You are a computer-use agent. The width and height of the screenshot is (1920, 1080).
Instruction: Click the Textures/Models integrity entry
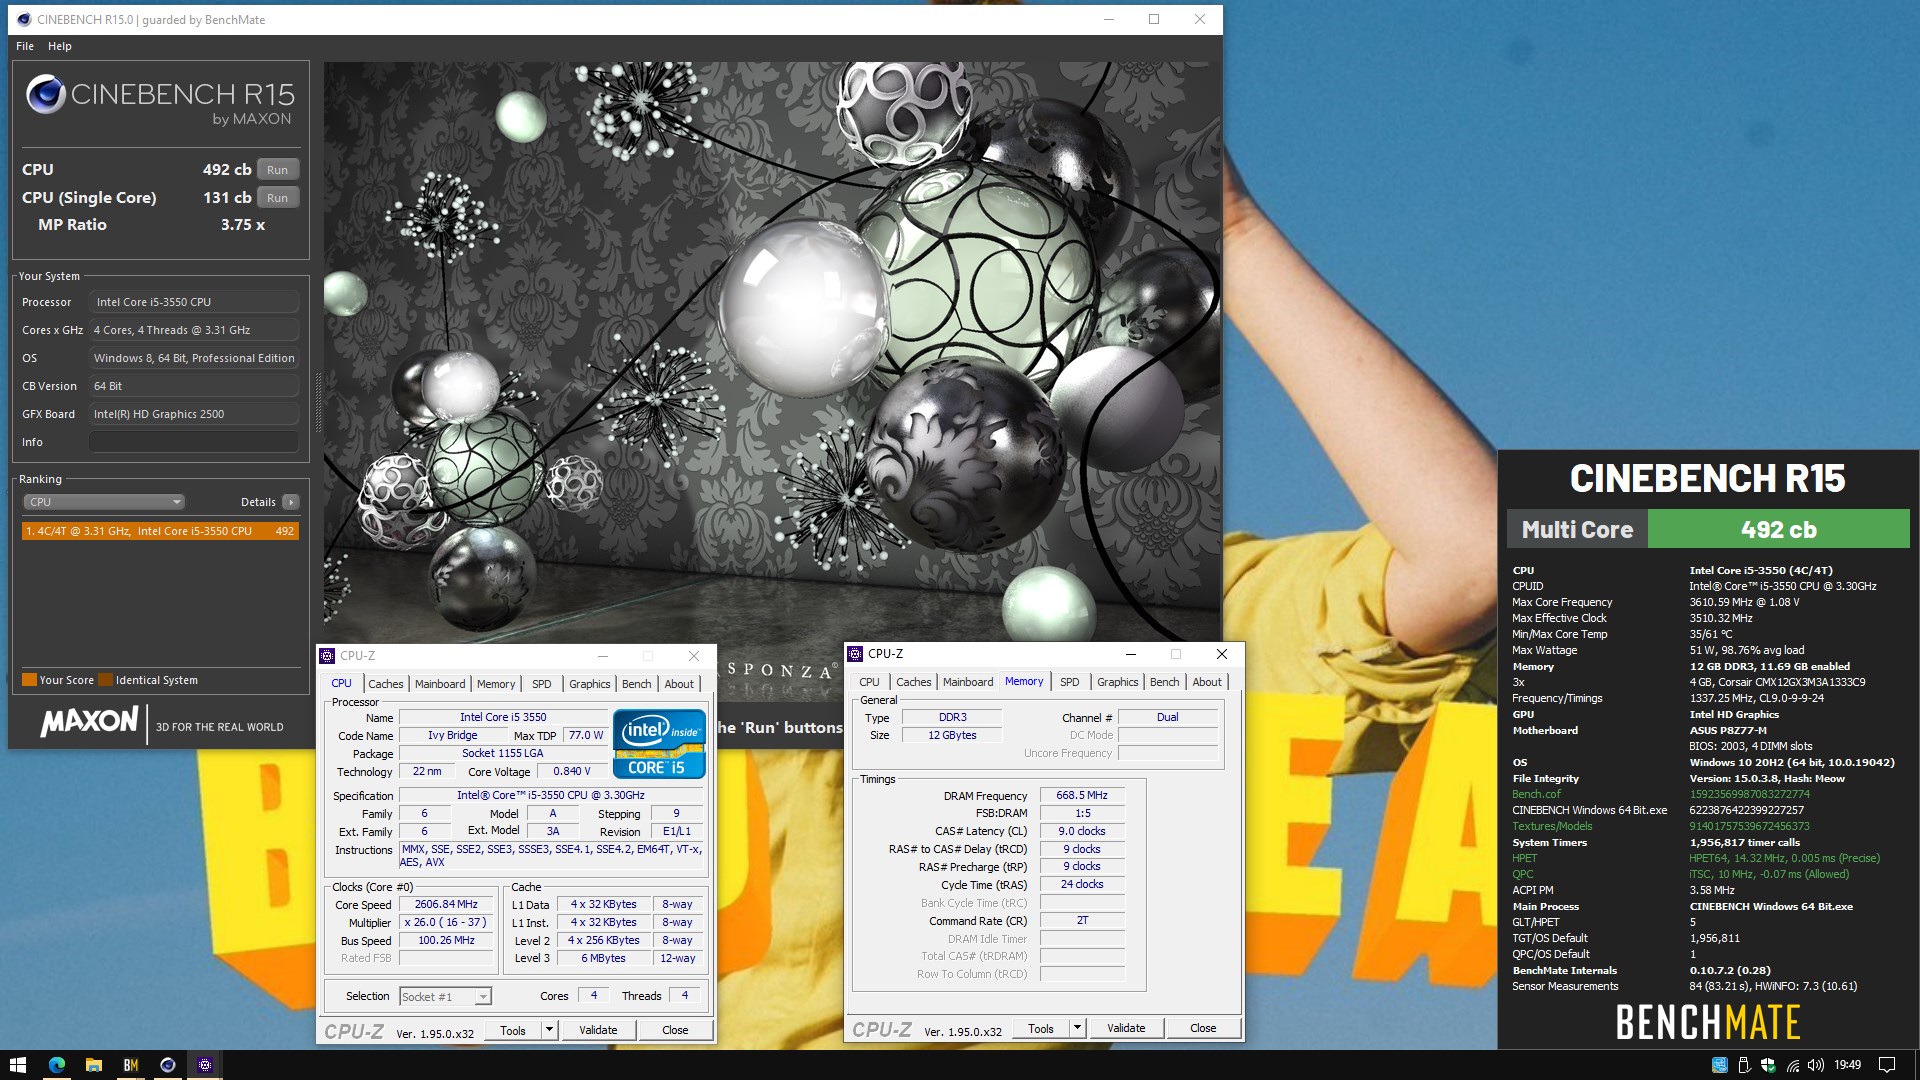pos(1552,826)
